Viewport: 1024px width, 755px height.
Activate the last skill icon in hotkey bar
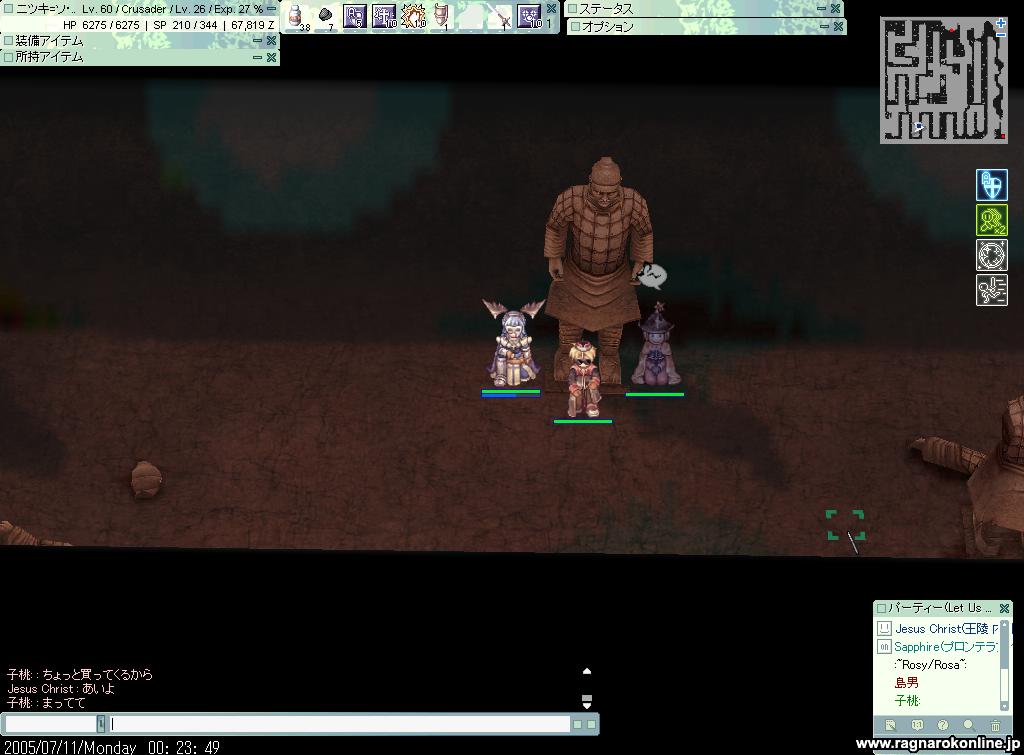point(529,16)
